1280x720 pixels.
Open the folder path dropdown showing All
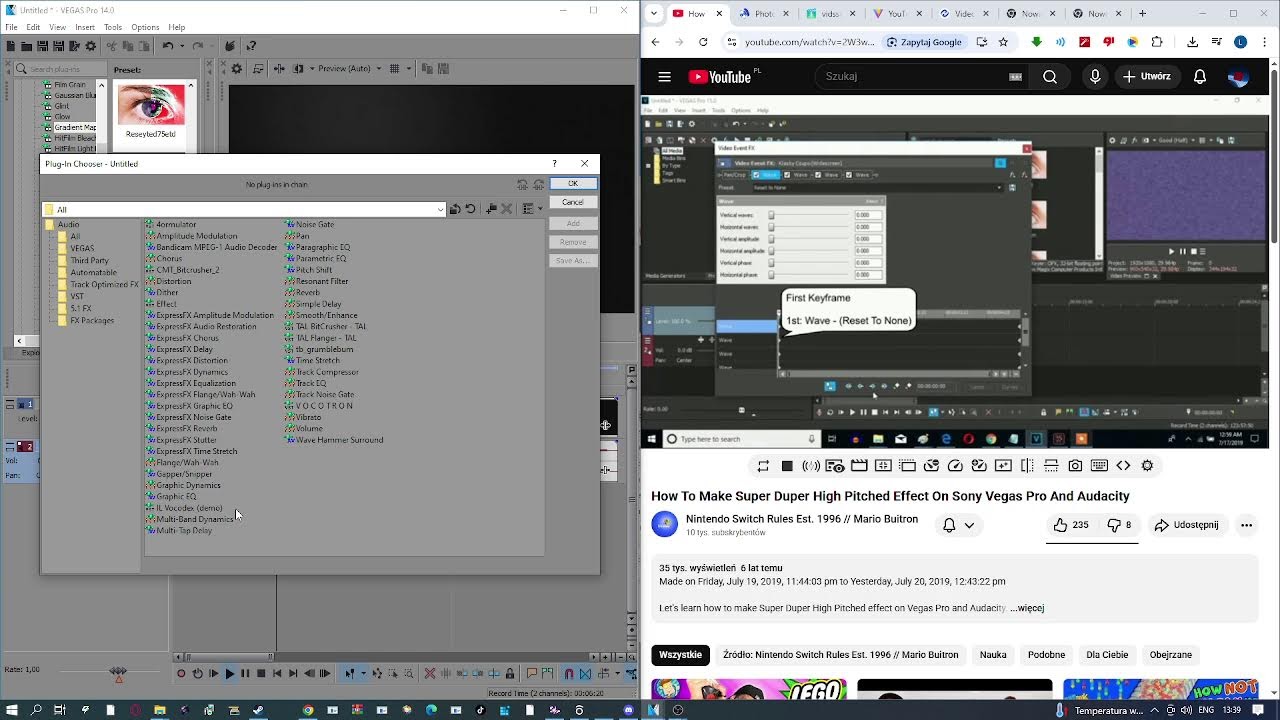[x=440, y=210]
